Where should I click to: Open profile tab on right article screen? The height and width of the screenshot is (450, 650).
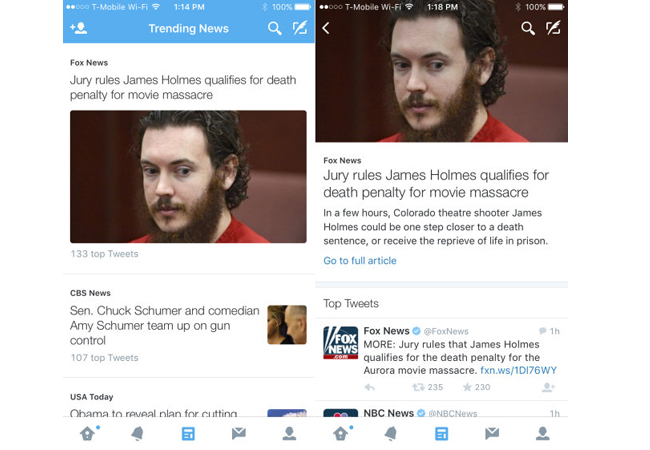[x=543, y=433]
